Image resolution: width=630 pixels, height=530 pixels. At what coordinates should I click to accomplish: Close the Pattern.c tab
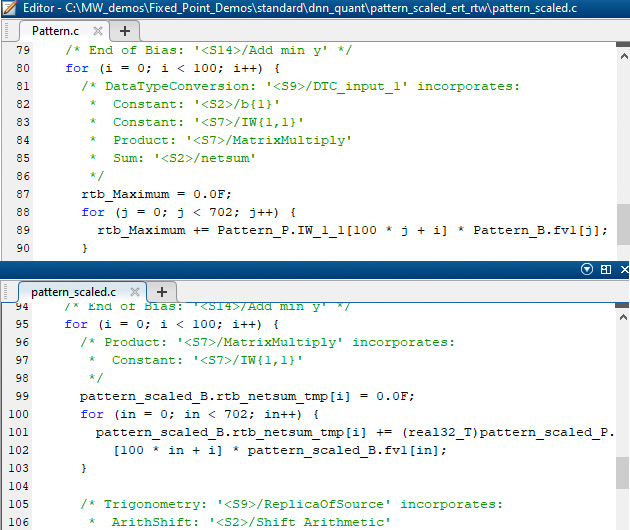[x=98, y=31]
